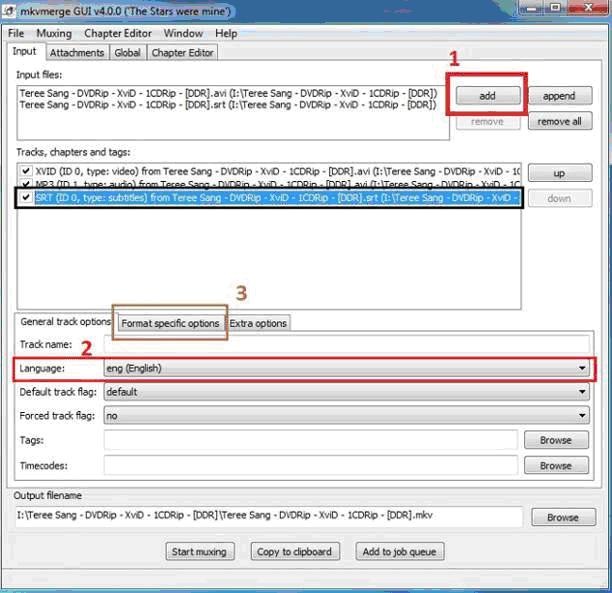Screen dimensions: 612x593
Task: Switch to the Attachments tab
Action: 77,53
